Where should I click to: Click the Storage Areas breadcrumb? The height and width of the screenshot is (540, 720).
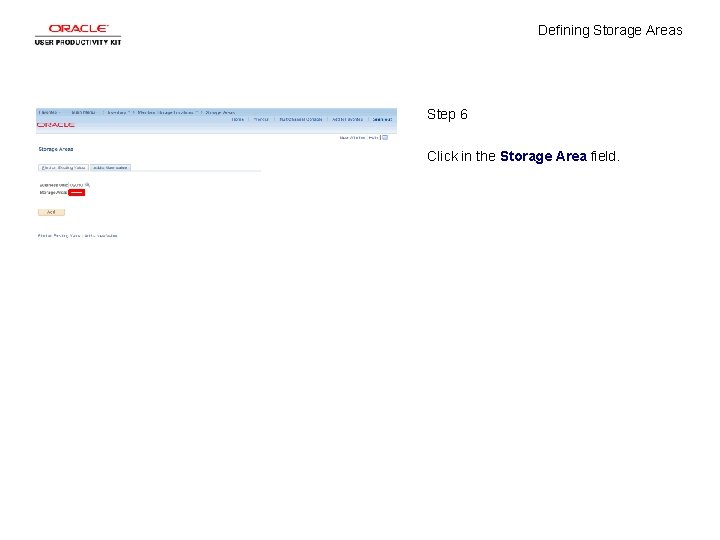(x=220, y=112)
